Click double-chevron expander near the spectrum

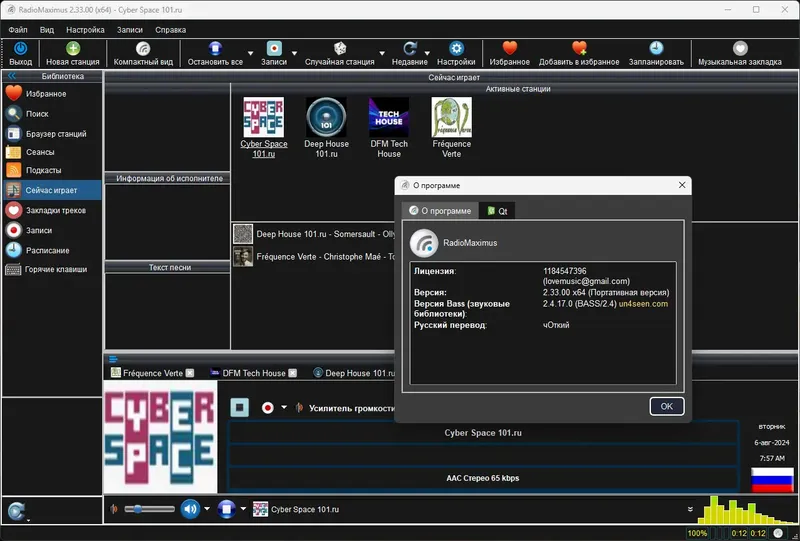coord(690,509)
